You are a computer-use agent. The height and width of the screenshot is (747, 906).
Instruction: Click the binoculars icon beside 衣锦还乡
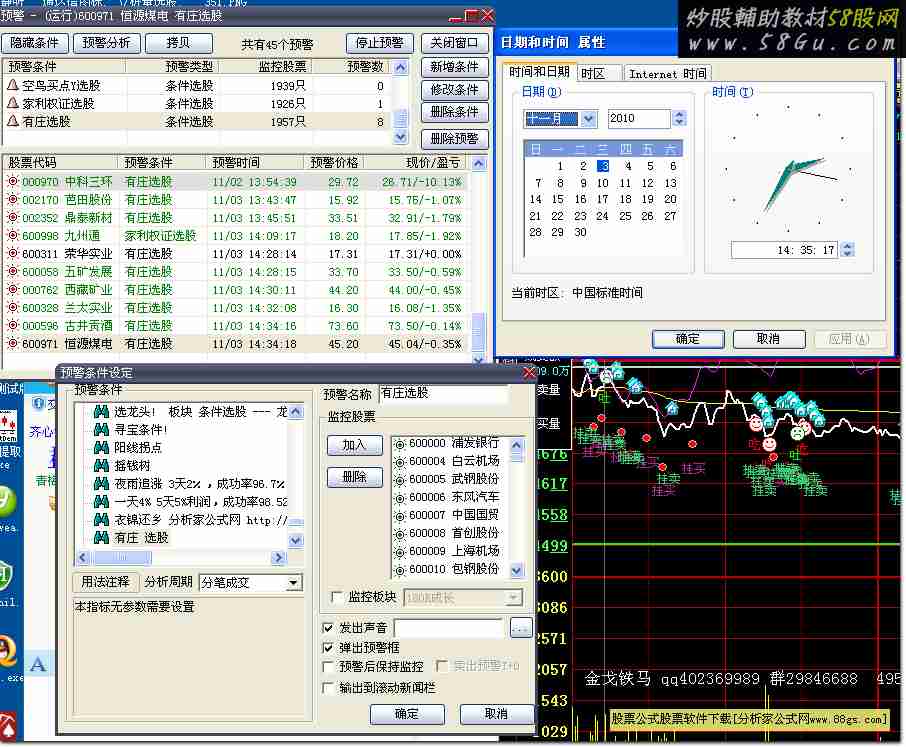(101, 519)
